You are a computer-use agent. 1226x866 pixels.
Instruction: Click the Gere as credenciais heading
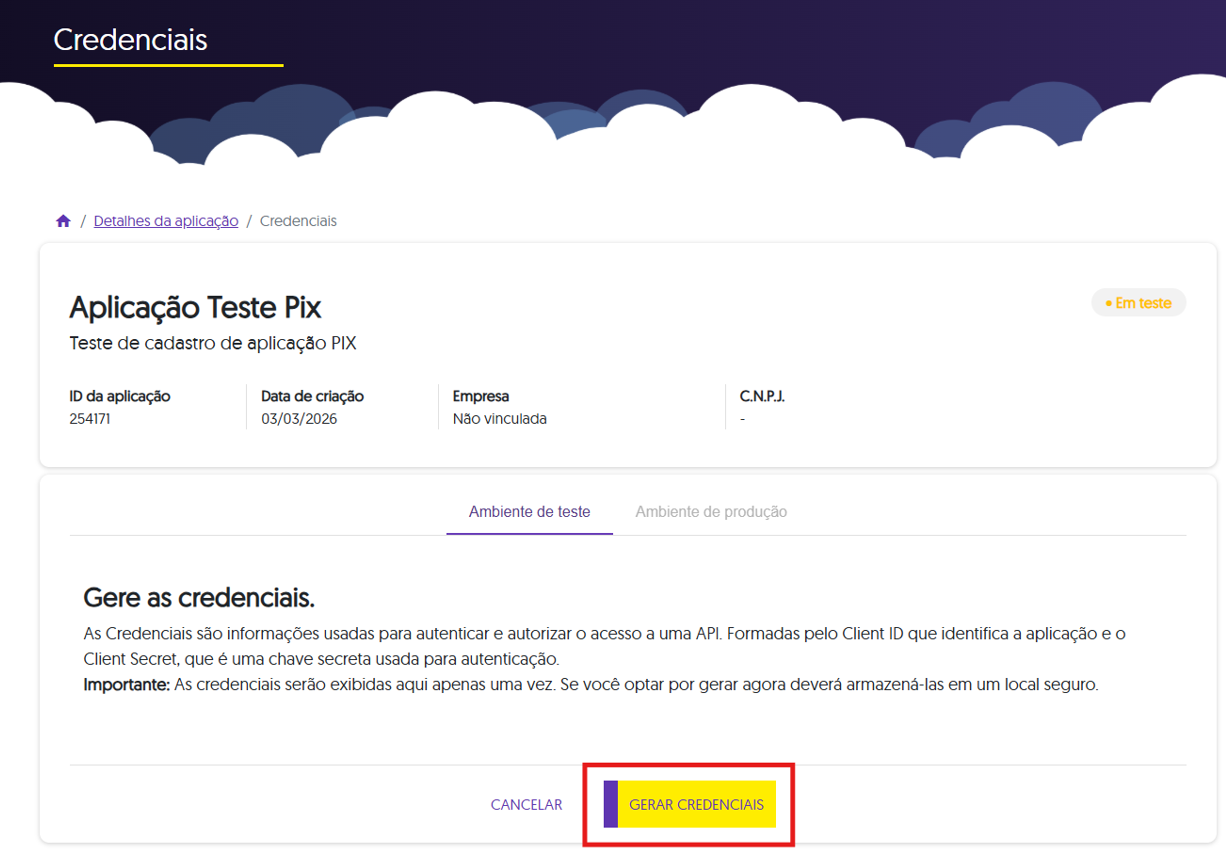(199, 598)
